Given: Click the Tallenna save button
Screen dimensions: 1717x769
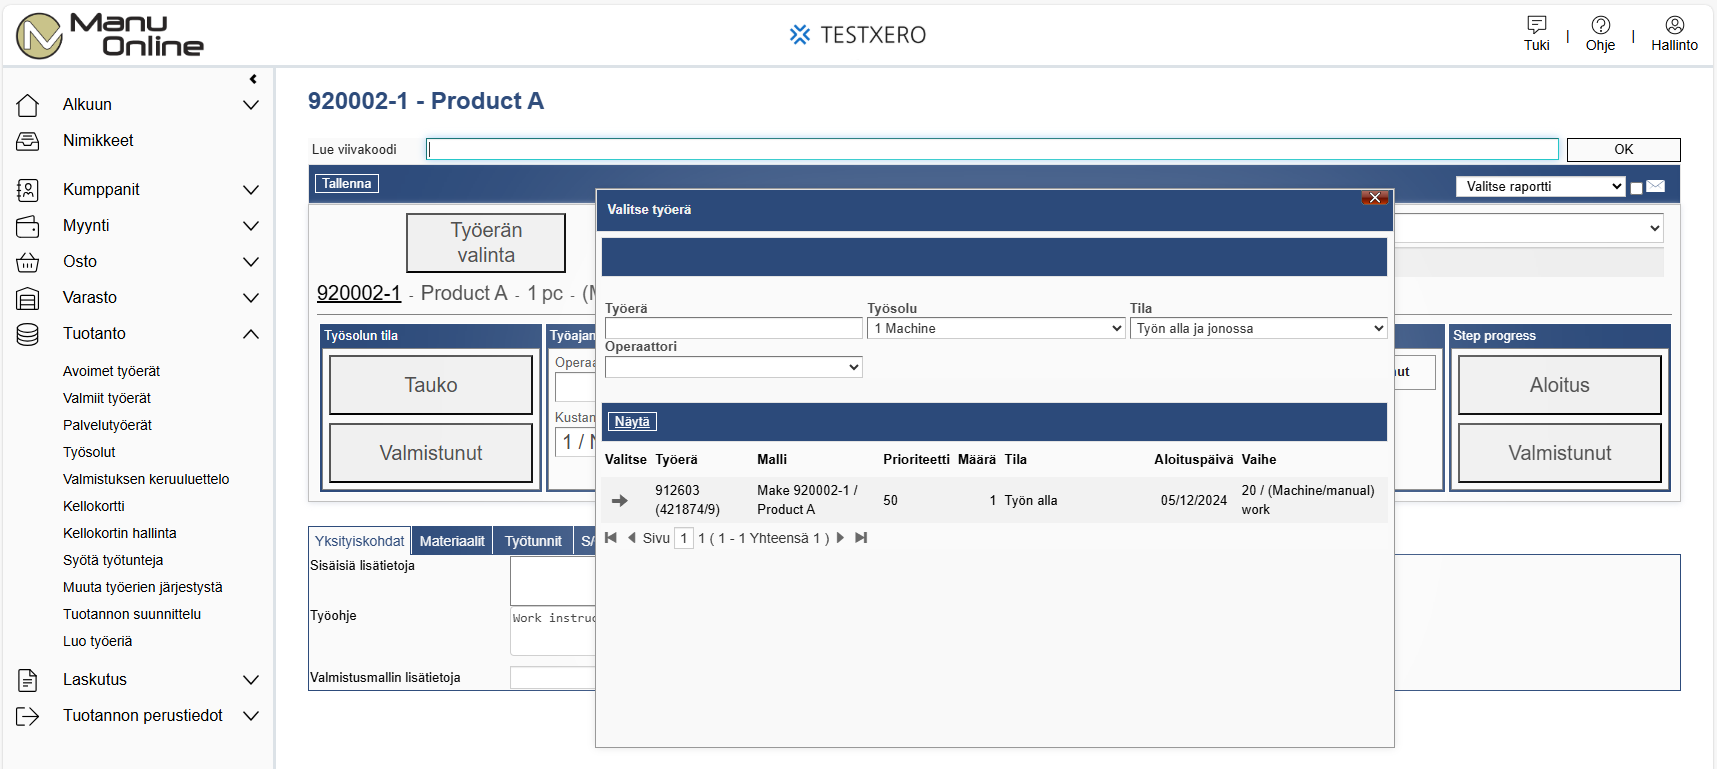Looking at the screenshot, I should point(347,184).
